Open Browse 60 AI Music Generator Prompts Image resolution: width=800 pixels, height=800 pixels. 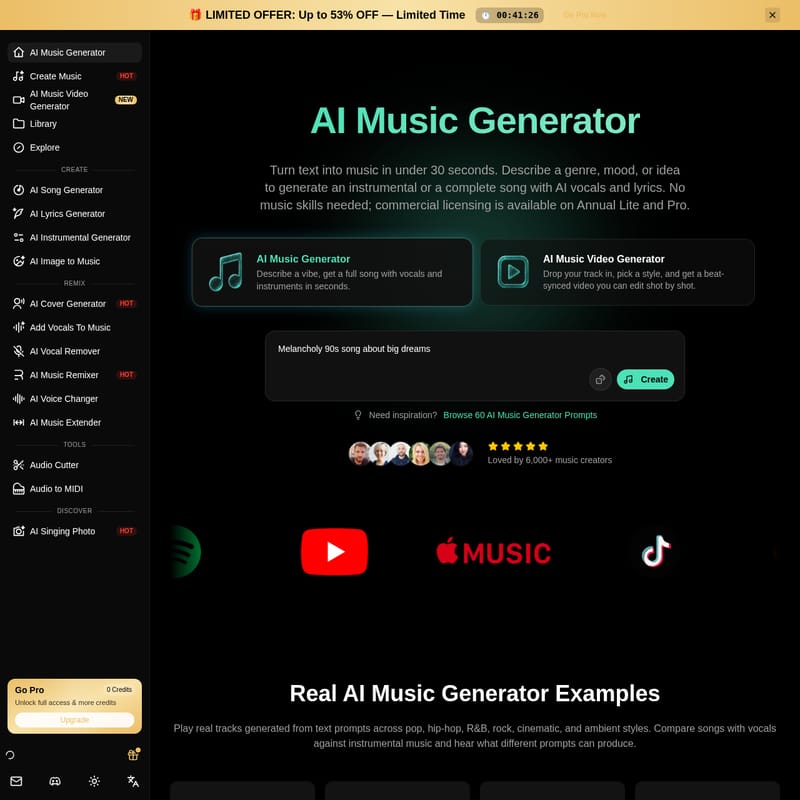point(520,415)
